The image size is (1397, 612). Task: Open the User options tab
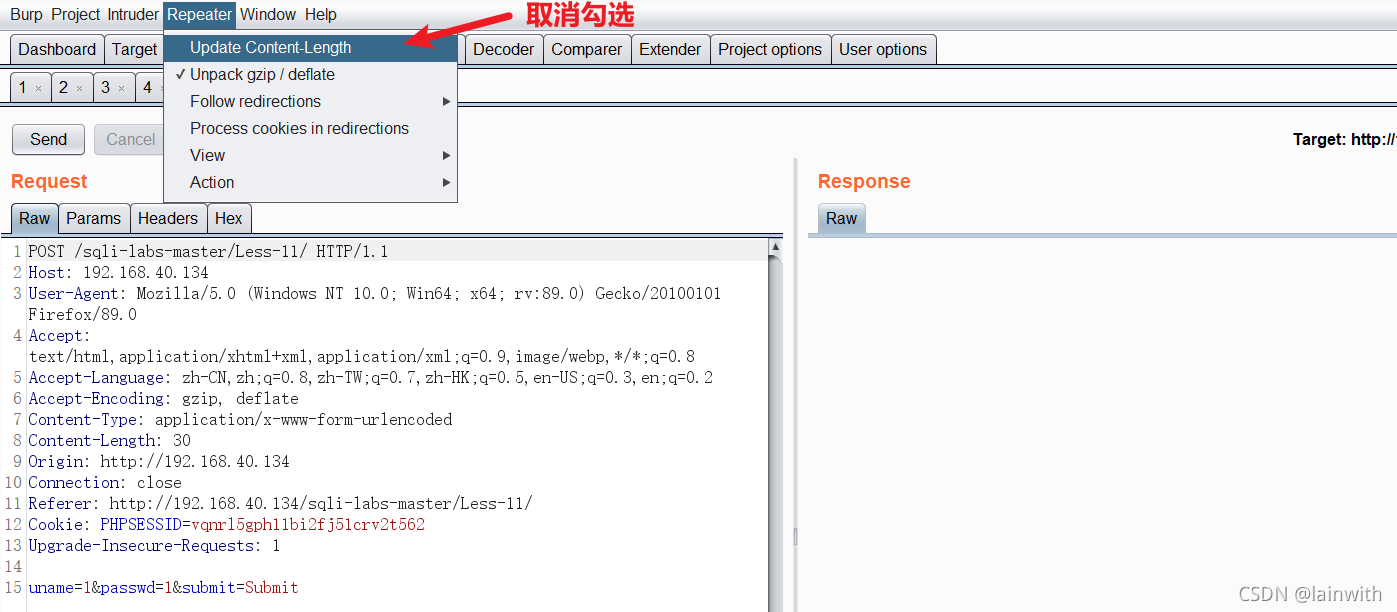click(883, 50)
